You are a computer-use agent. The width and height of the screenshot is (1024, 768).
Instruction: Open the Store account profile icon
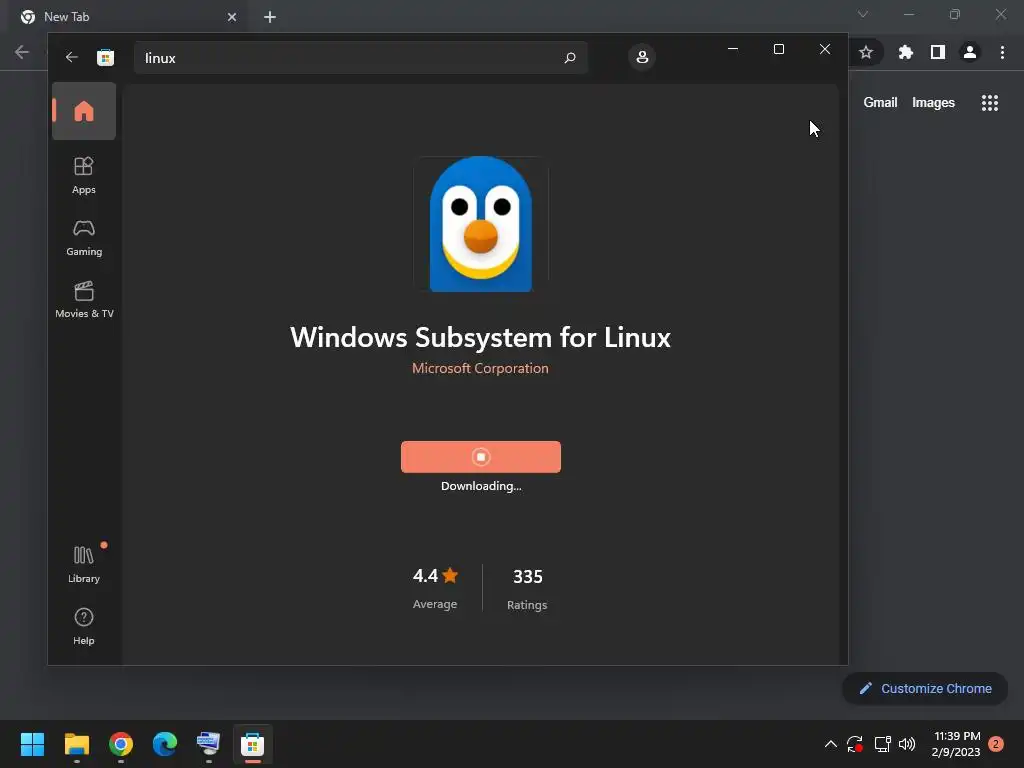[x=642, y=57]
